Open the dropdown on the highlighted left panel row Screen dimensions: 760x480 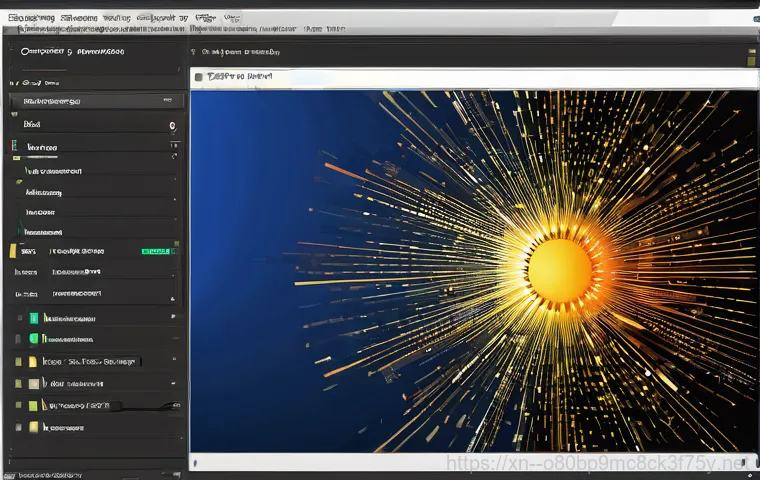[x=166, y=101]
